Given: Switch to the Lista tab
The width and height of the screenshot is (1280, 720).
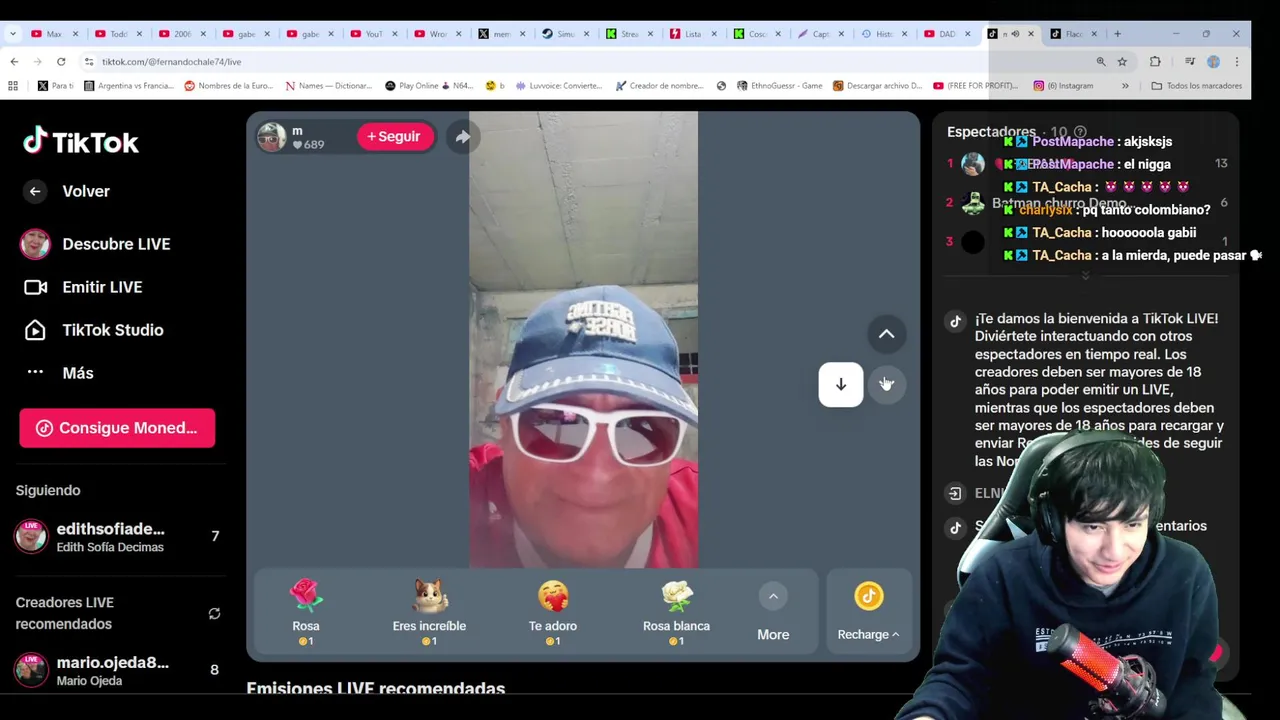Looking at the screenshot, I should click(693, 34).
